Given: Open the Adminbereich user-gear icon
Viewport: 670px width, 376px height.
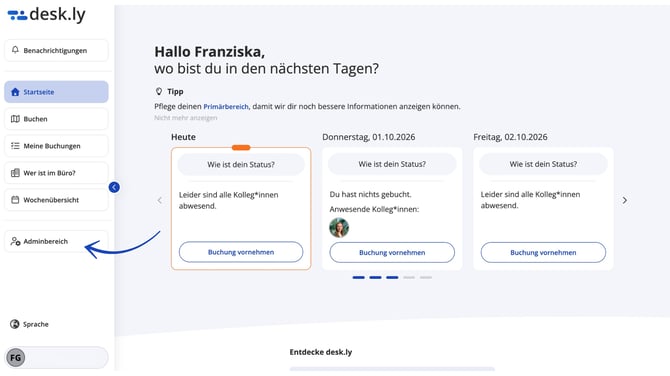Looking at the screenshot, I should click(15, 241).
